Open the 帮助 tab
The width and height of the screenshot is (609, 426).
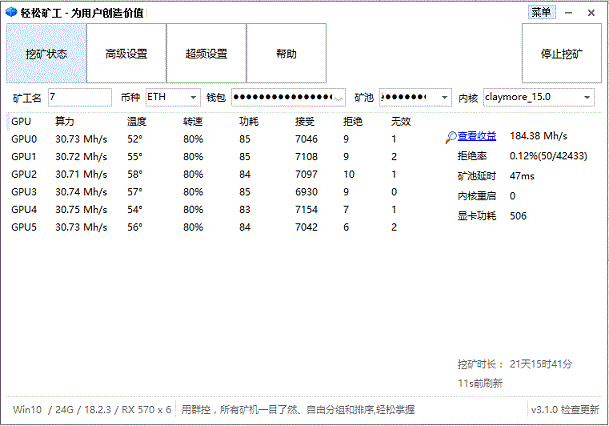[x=286, y=53]
